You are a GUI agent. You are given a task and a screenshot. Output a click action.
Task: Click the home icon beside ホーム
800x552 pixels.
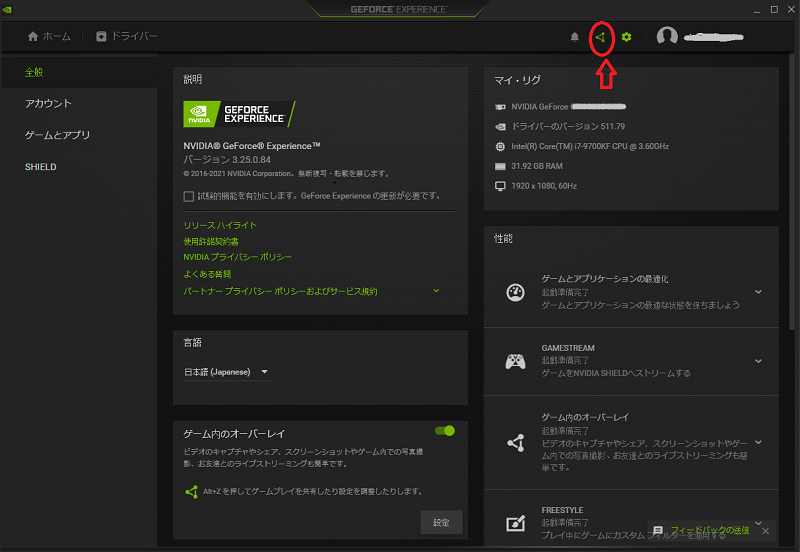pos(33,36)
